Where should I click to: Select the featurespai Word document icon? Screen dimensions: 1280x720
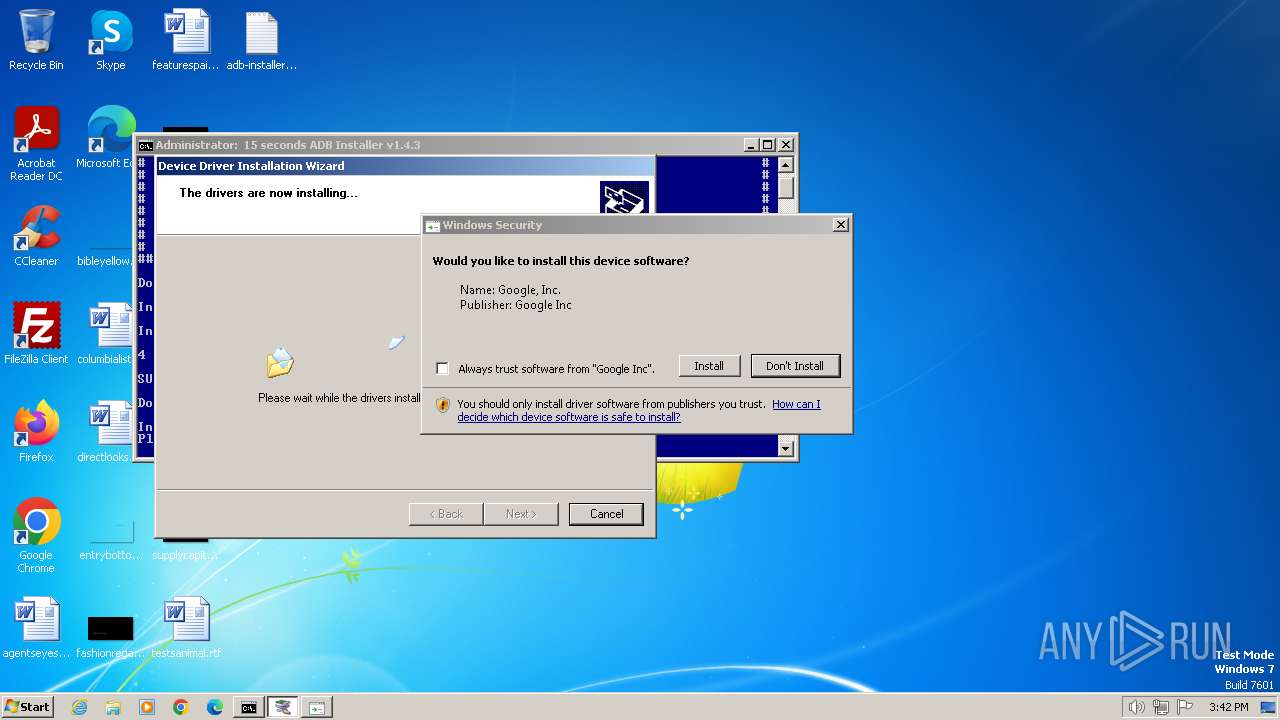coord(186,40)
